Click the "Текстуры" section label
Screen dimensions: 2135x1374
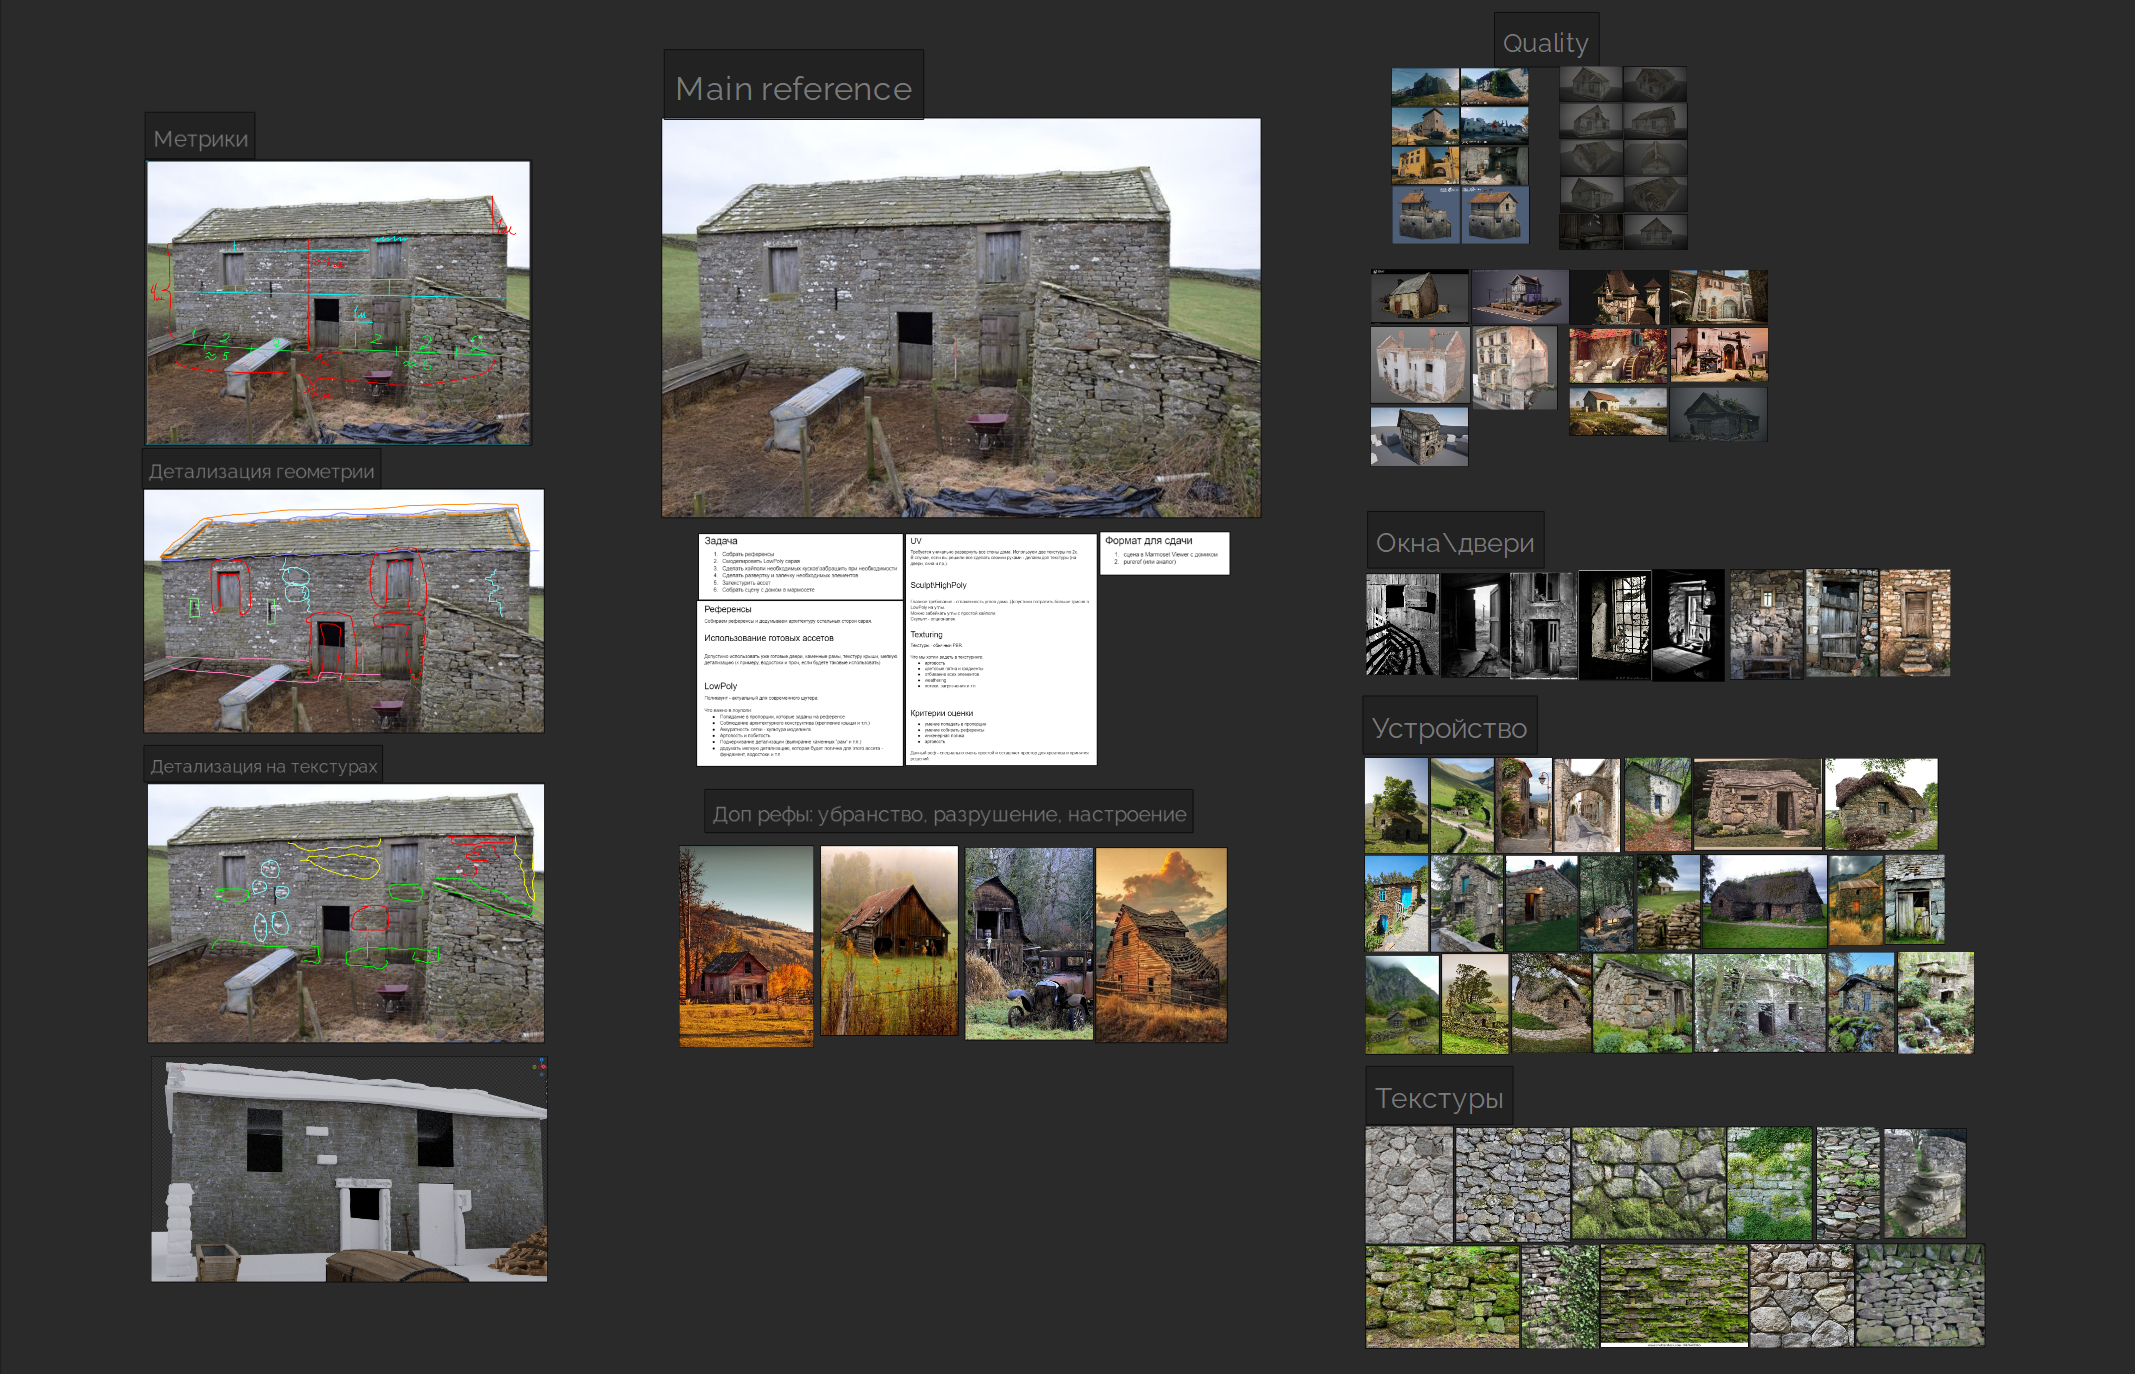(x=1438, y=1097)
